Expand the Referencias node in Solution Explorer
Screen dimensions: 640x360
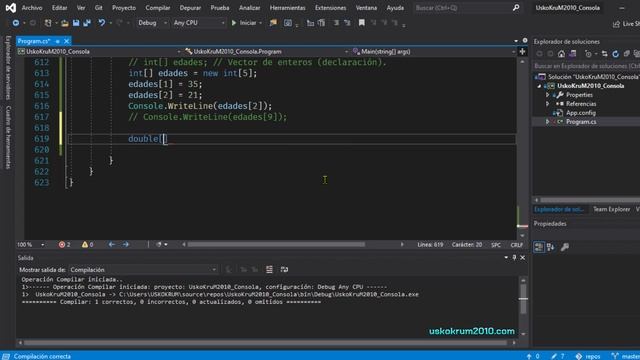[548, 104]
